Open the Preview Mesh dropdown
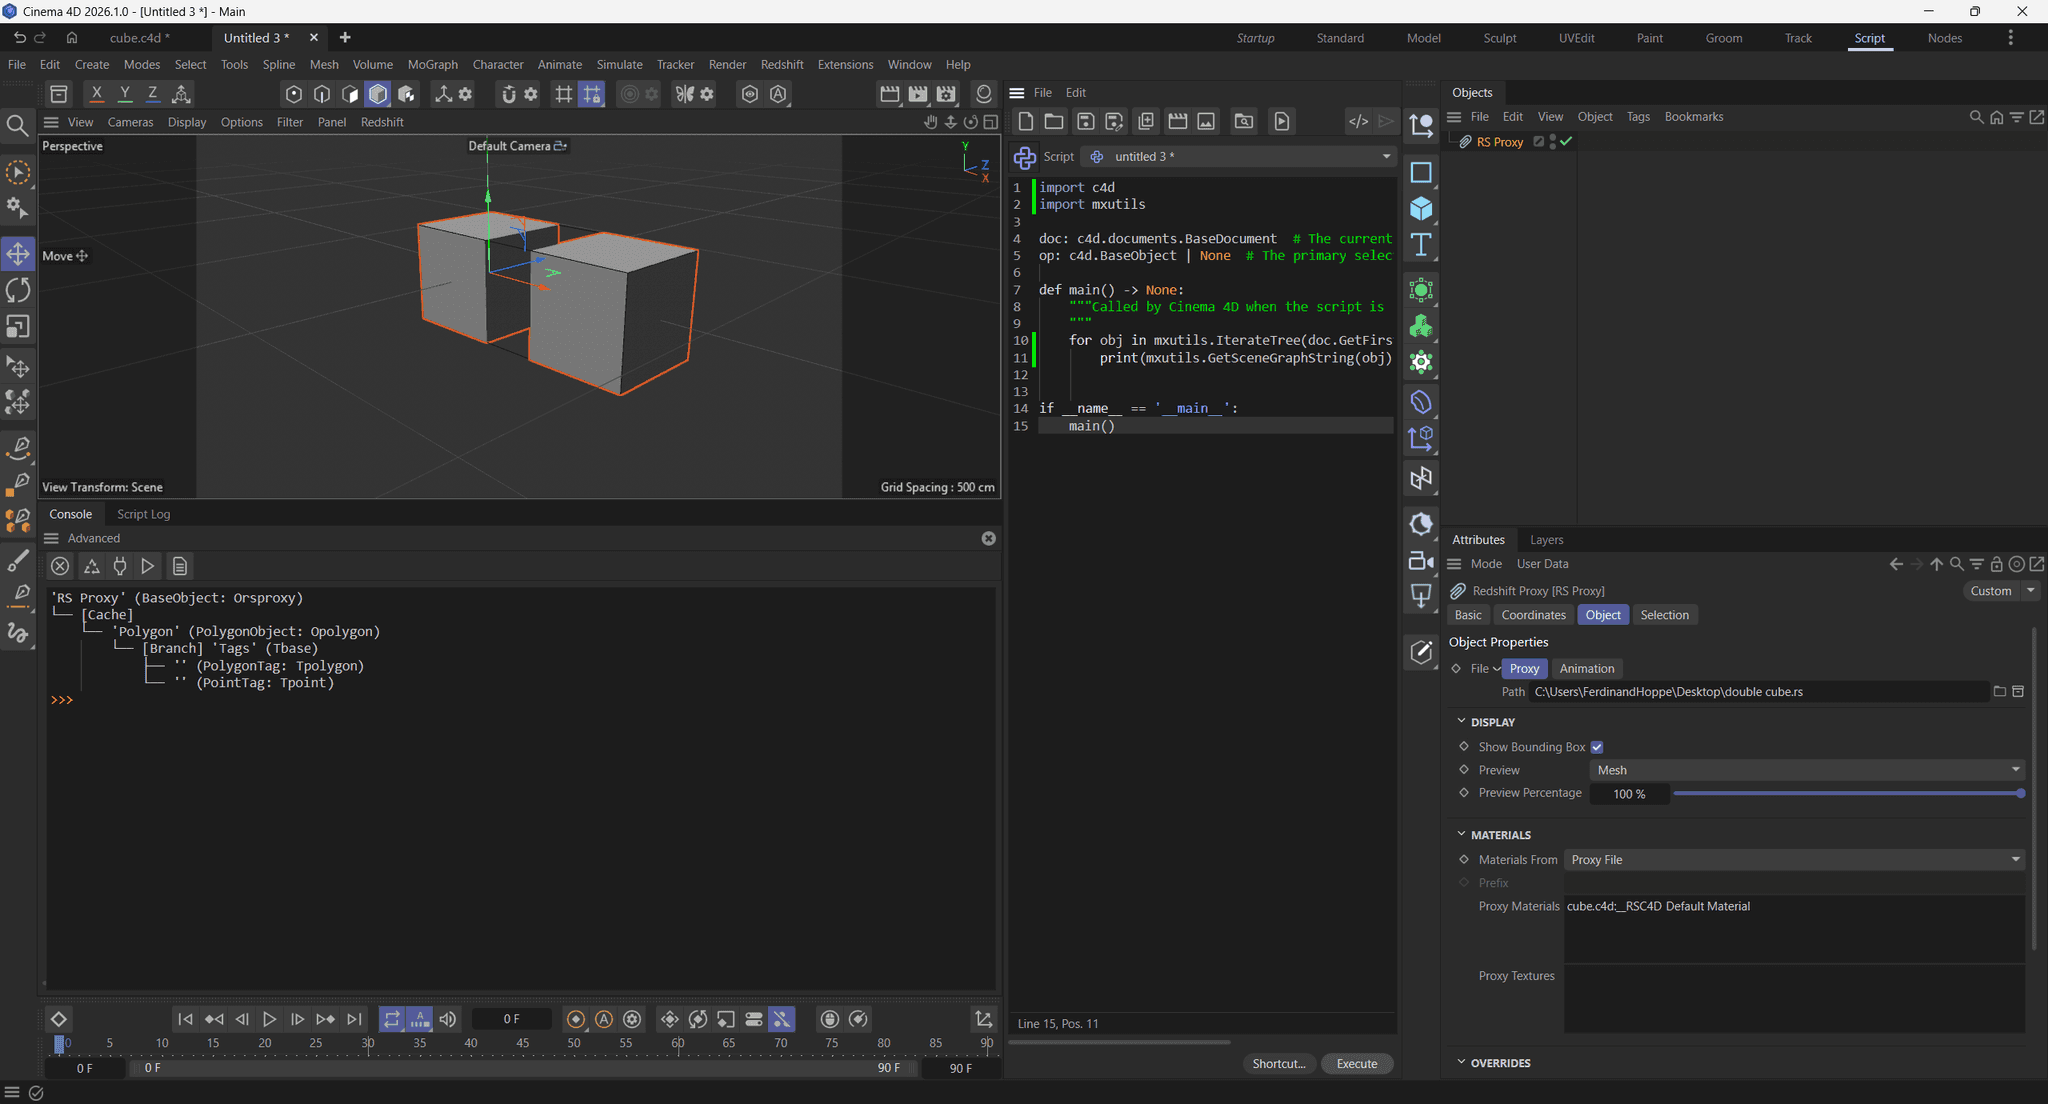The height and width of the screenshot is (1104, 2048). coord(1808,770)
